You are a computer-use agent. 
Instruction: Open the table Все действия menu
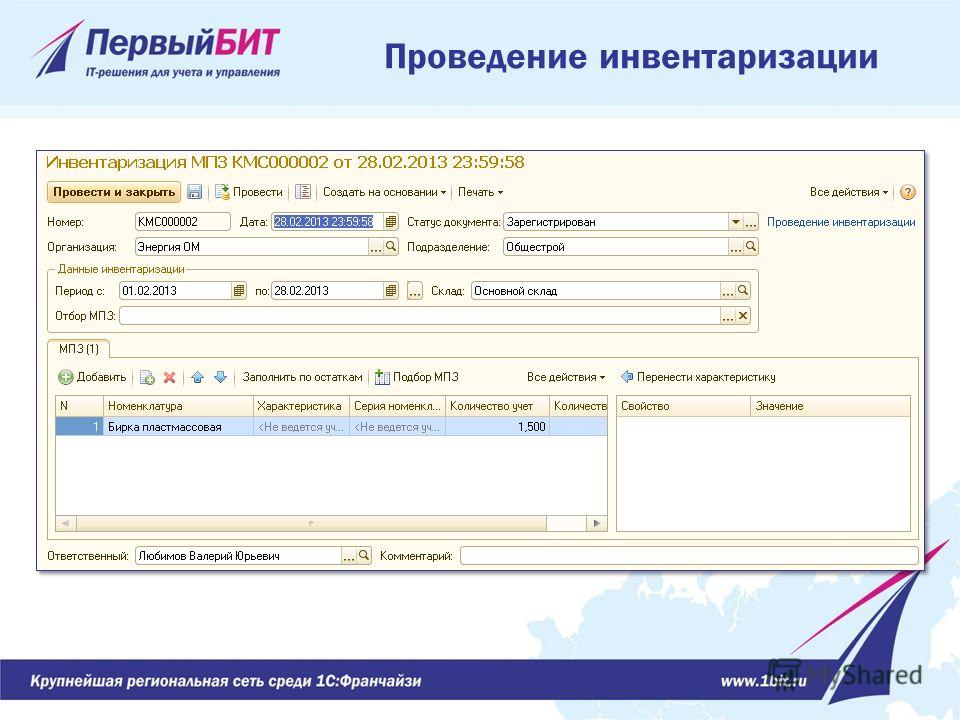point(566,377)
